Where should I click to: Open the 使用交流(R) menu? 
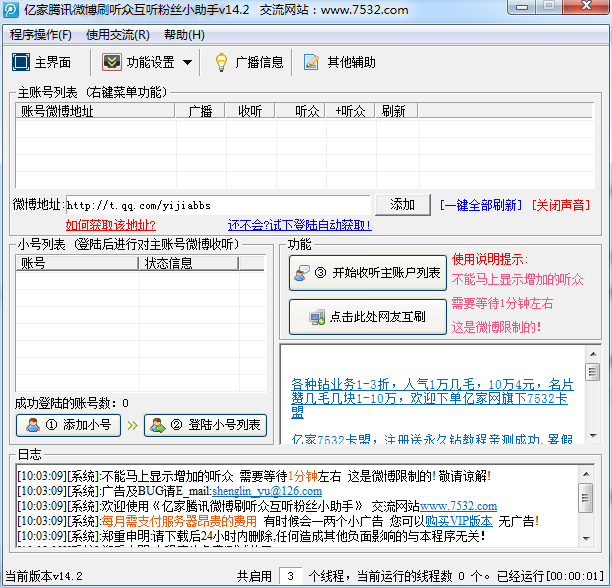117,35
